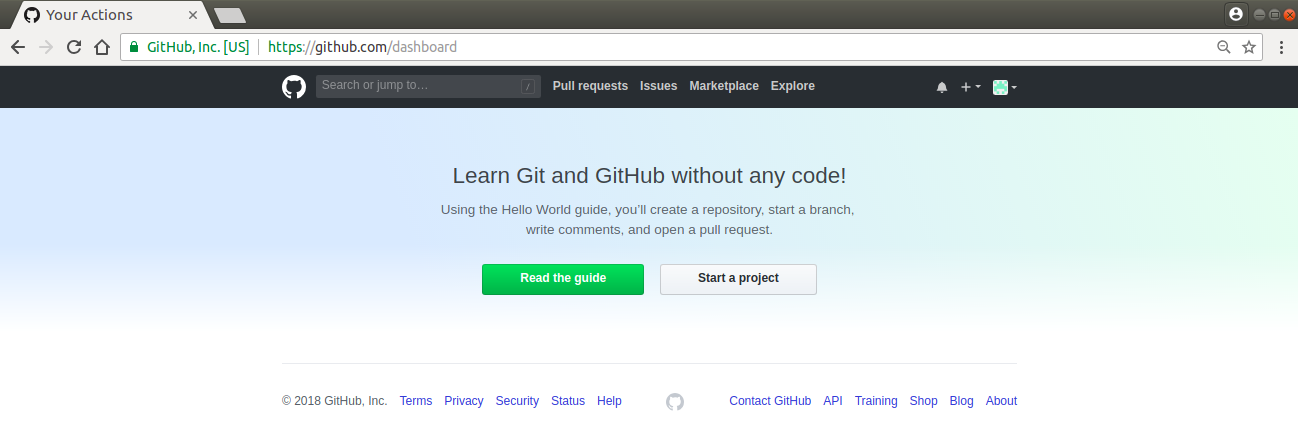This screenshot has width=1298, height=427.
Task: Open the Privacy footer link
Action: (464, 401)
